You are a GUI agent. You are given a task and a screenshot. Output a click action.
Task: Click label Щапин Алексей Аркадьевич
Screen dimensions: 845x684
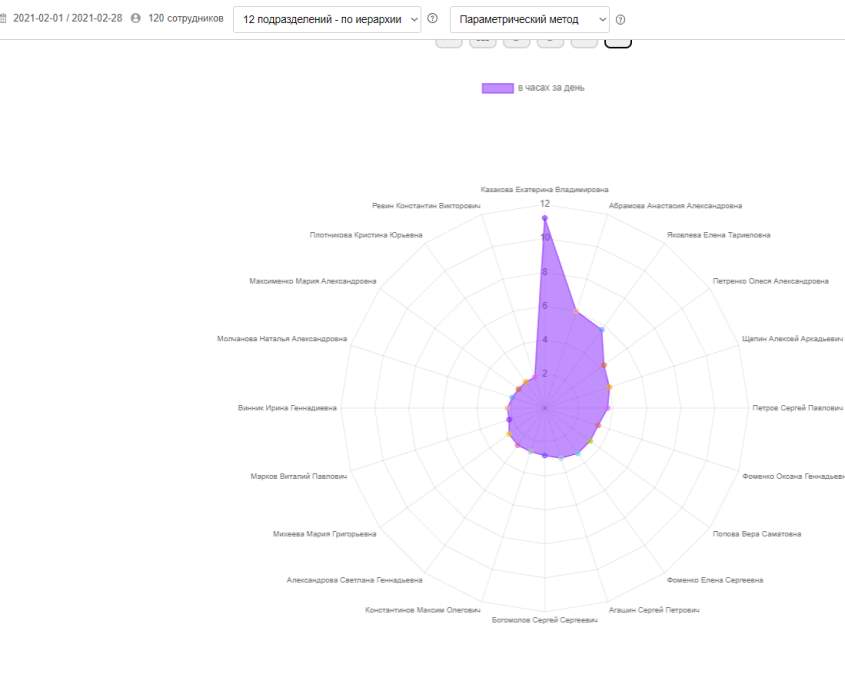tap(792, 339)
